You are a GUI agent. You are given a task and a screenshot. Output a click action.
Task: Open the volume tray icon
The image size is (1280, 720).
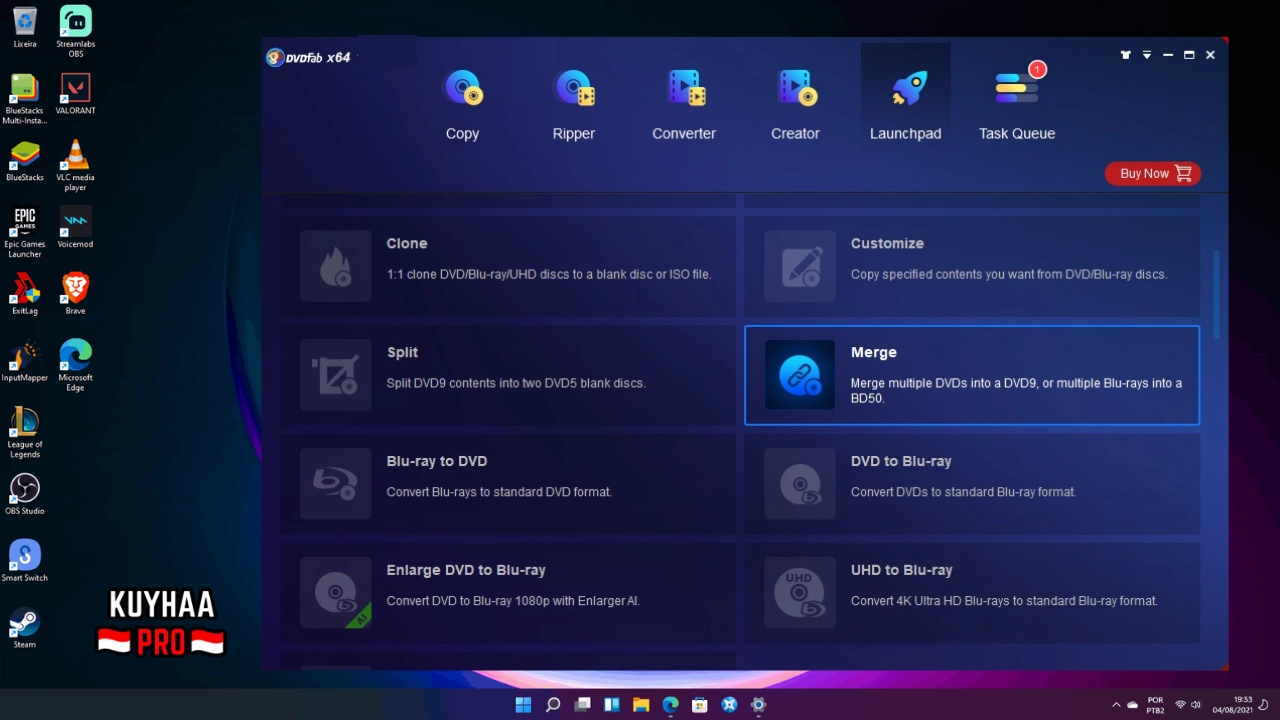(1196, 705)
